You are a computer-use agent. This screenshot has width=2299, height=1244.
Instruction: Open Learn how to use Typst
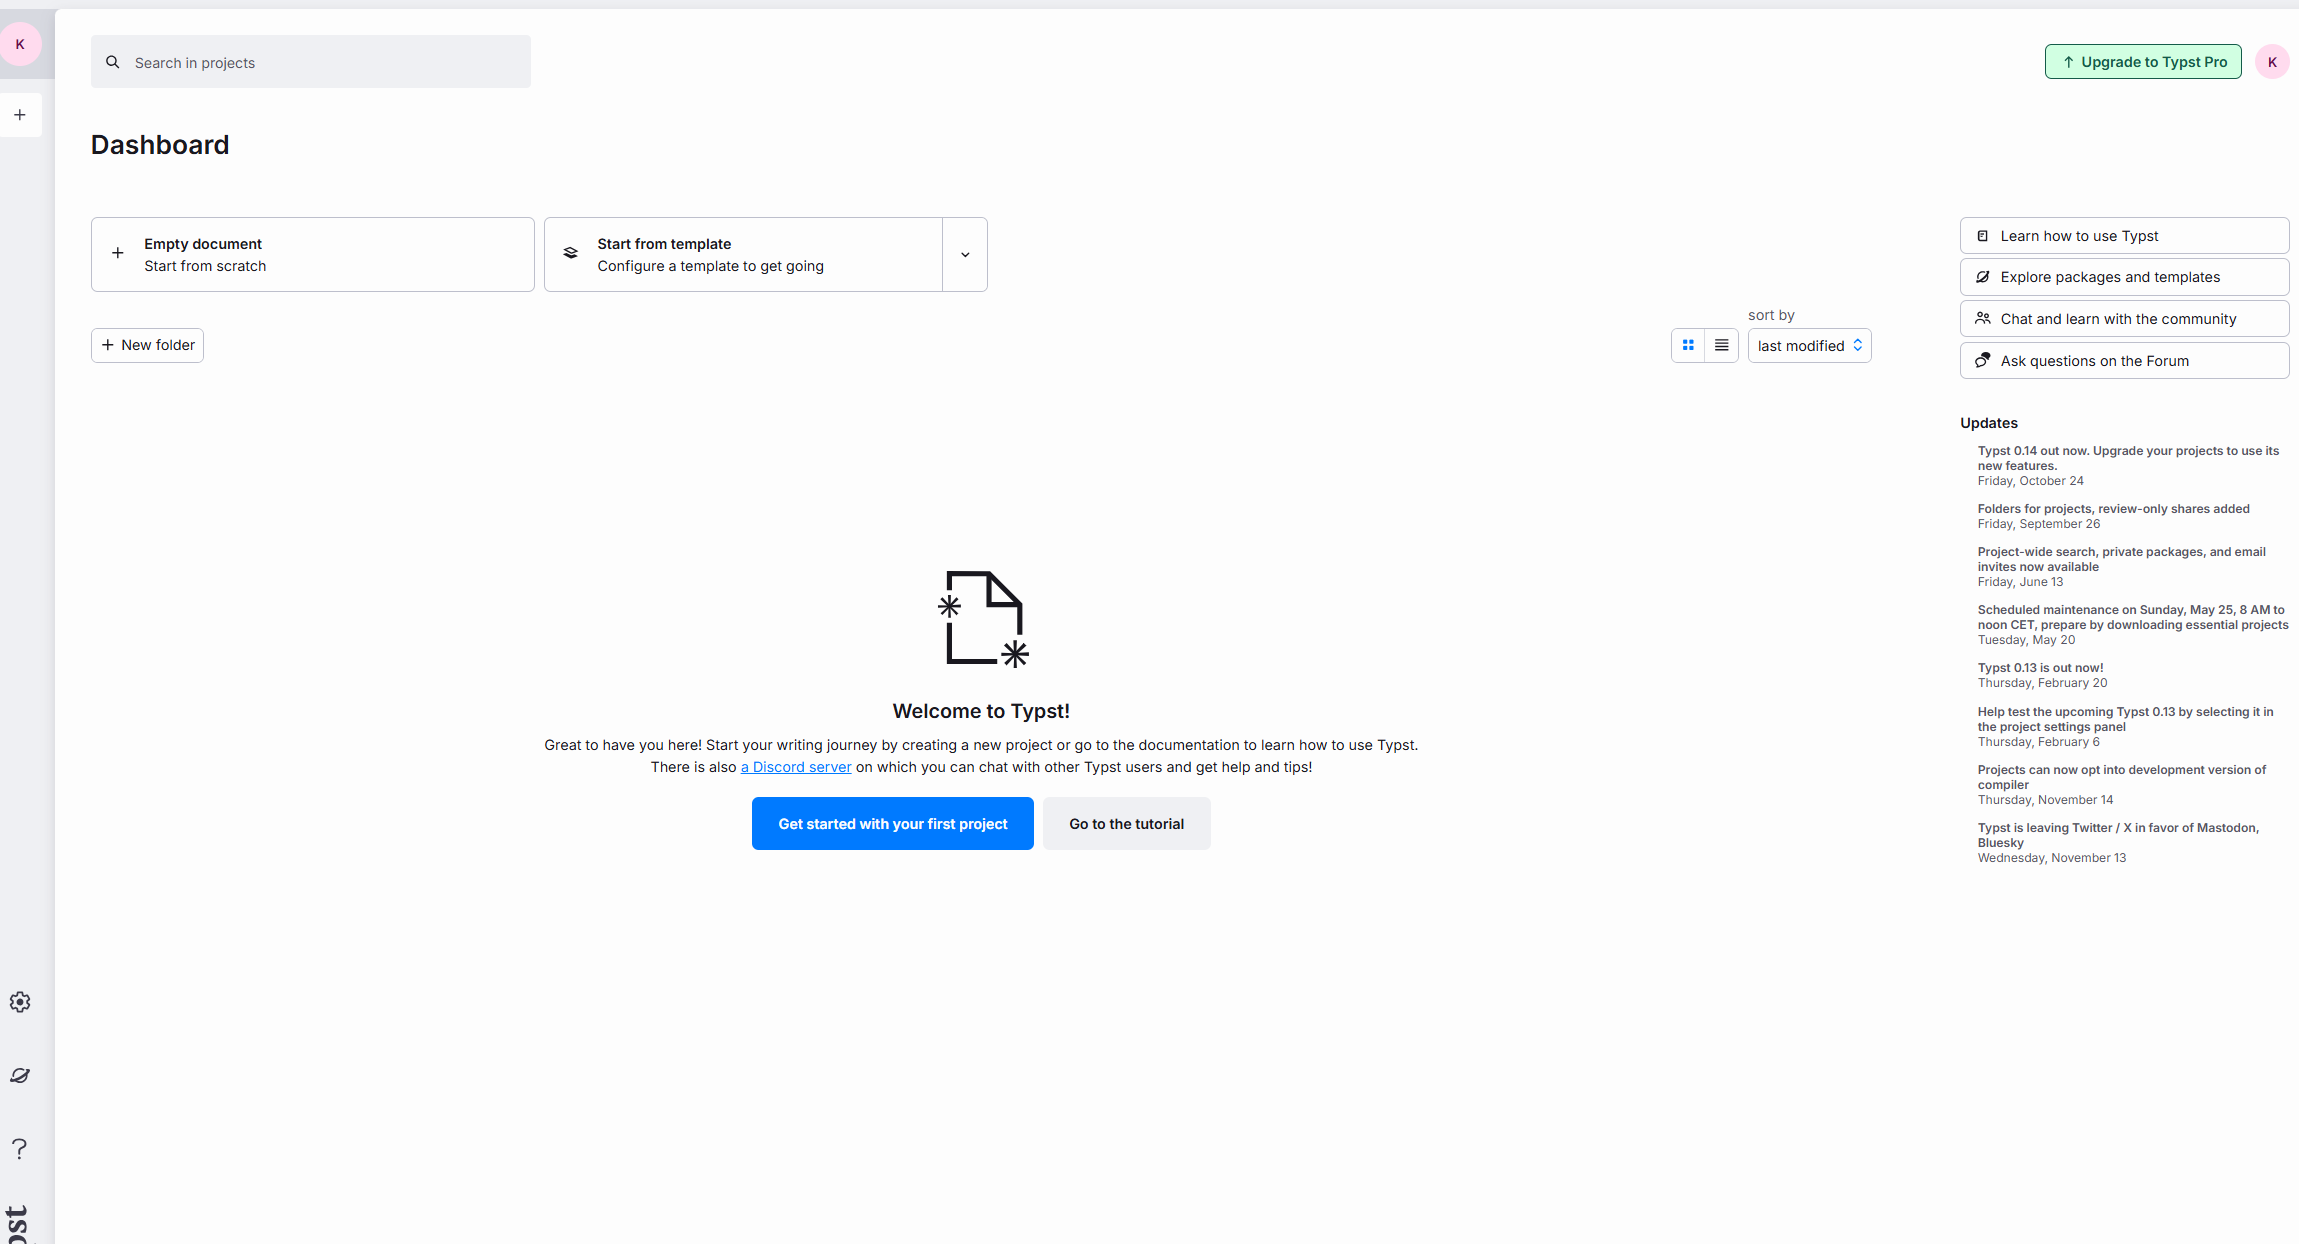pyautogui.click(x=2123, y=236)
